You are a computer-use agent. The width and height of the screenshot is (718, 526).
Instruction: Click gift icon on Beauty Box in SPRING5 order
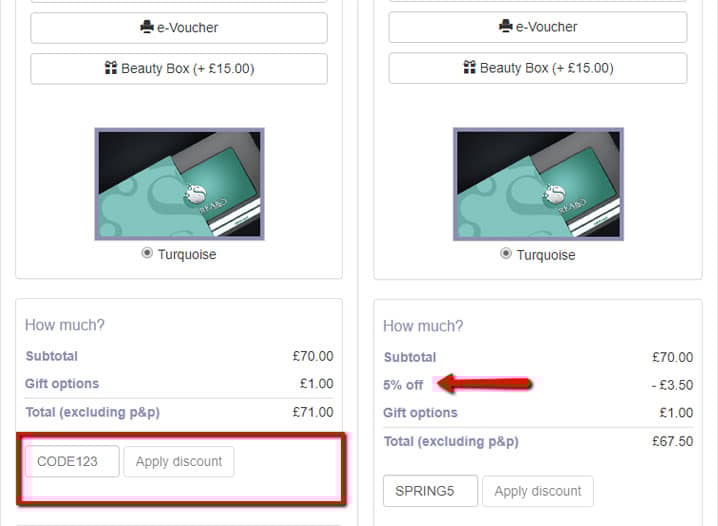coord(469,68)
